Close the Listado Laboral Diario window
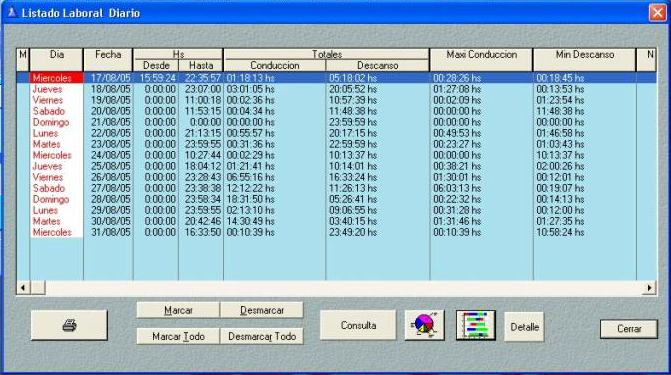Viewport: 671px width, 375px height. (657, 13)
